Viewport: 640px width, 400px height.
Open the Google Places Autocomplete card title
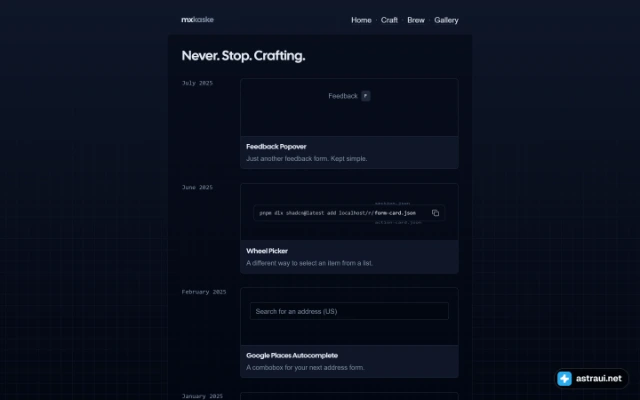tap(292, 356)
